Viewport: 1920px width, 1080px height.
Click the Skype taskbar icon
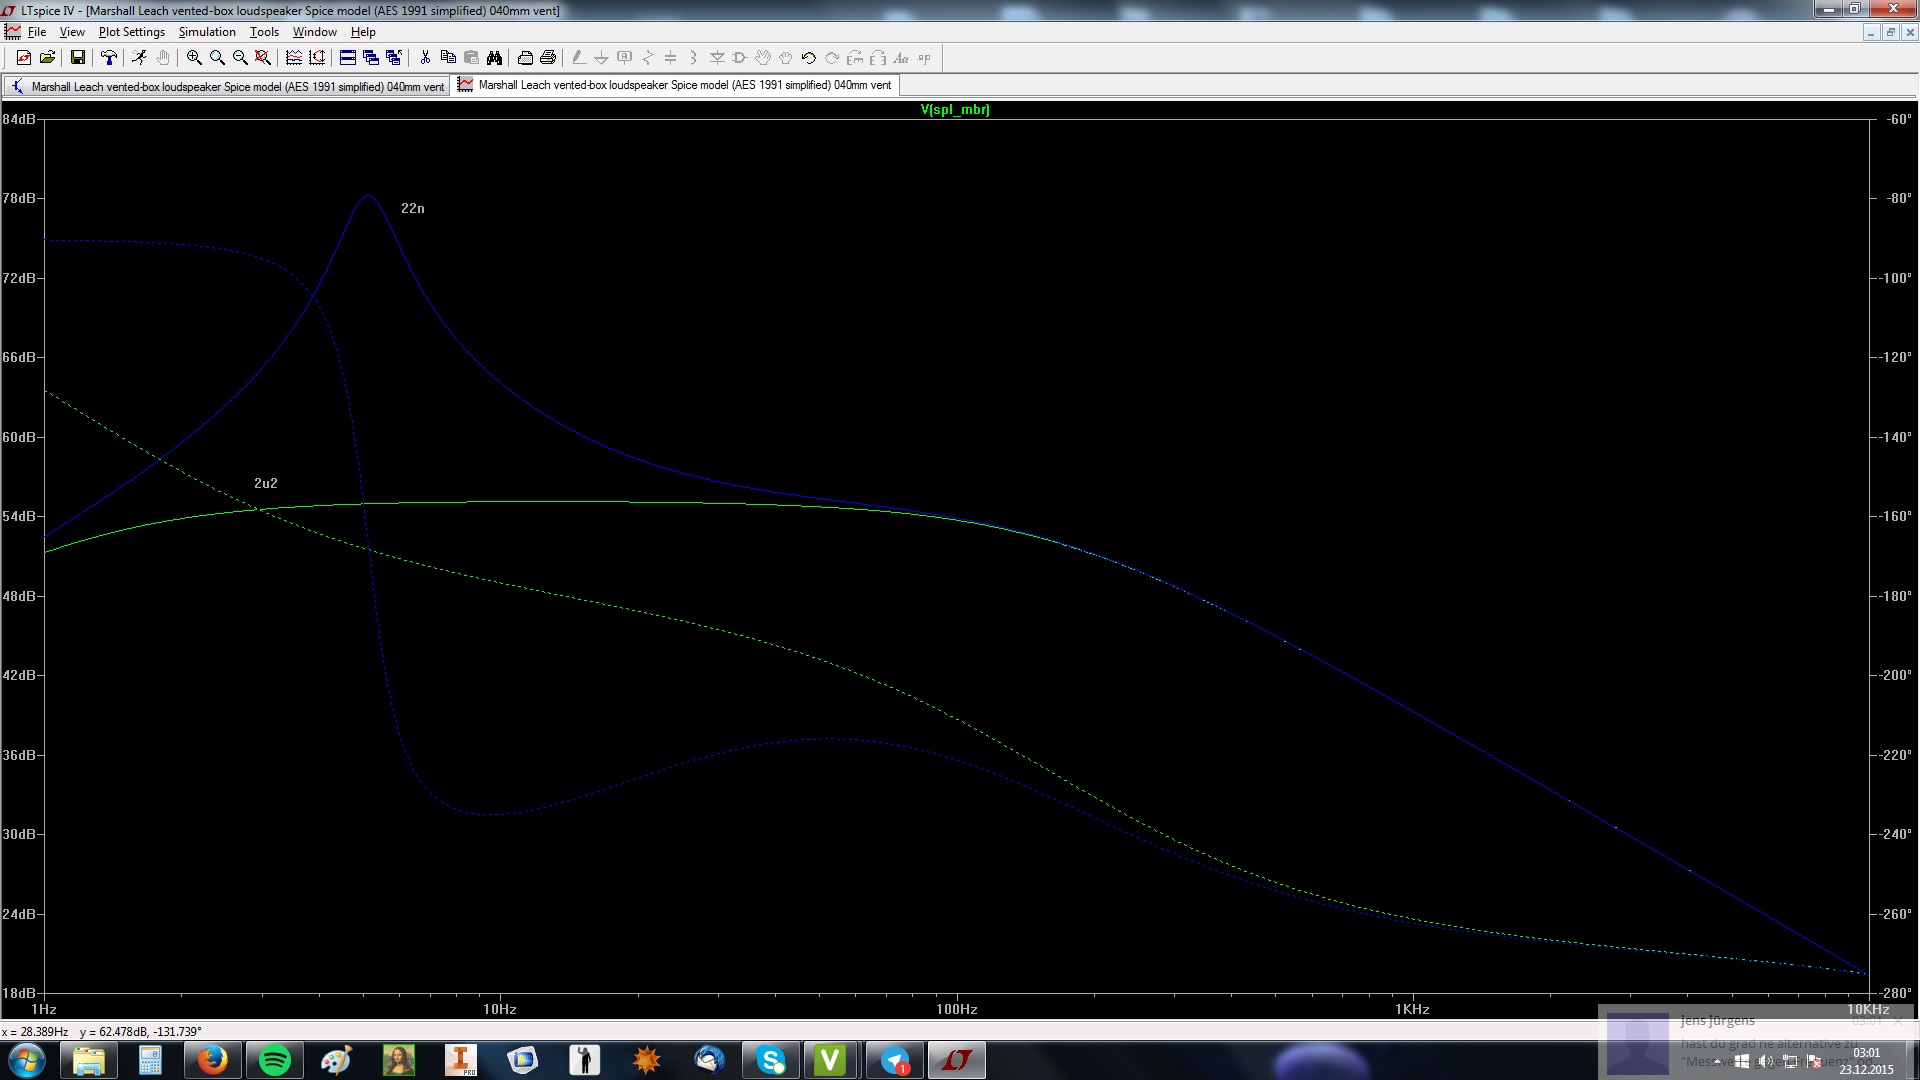(x=771, y=1060)
